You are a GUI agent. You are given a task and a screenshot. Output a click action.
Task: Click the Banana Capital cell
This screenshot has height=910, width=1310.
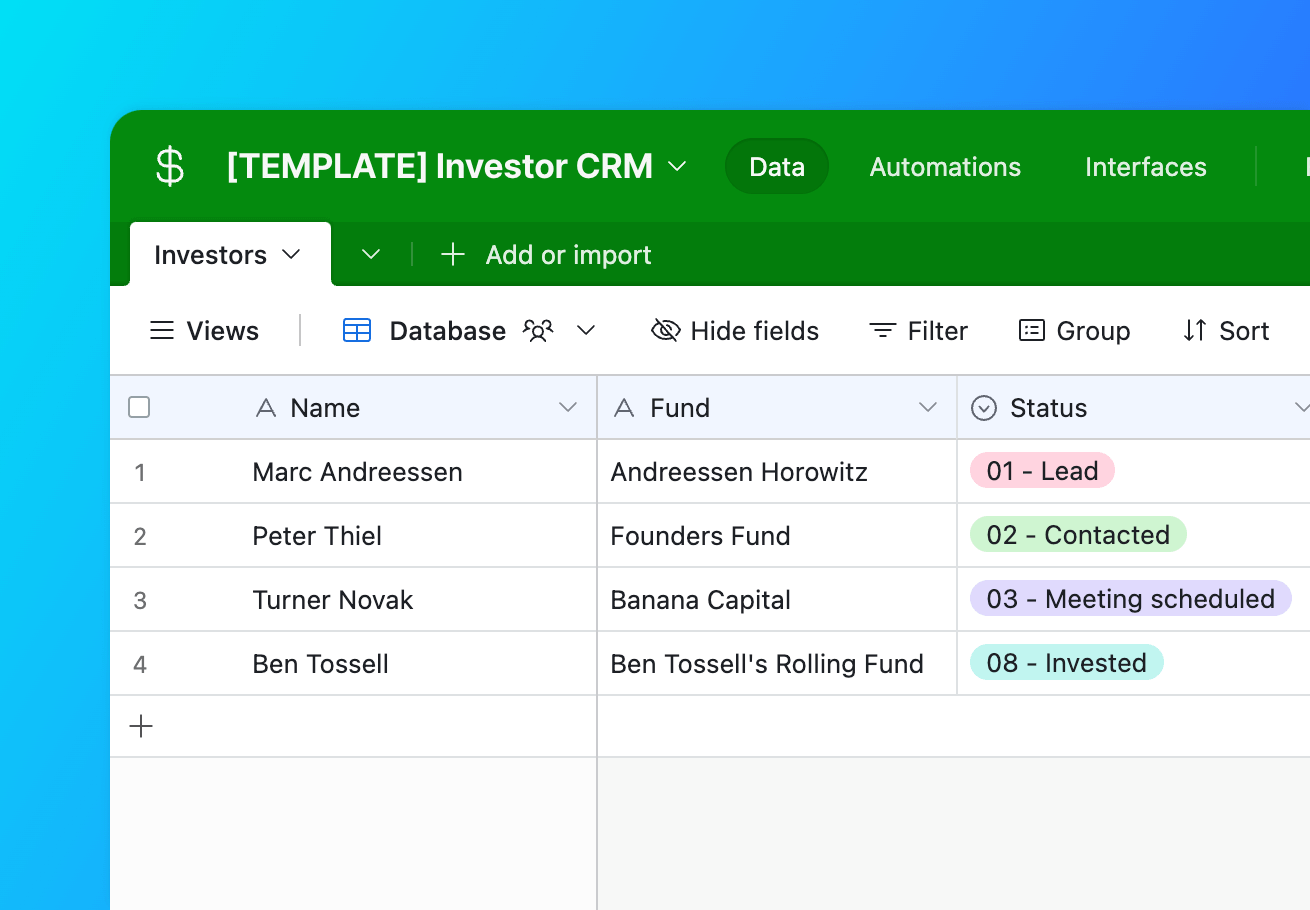pyautogui.click(x=777, y=600)
